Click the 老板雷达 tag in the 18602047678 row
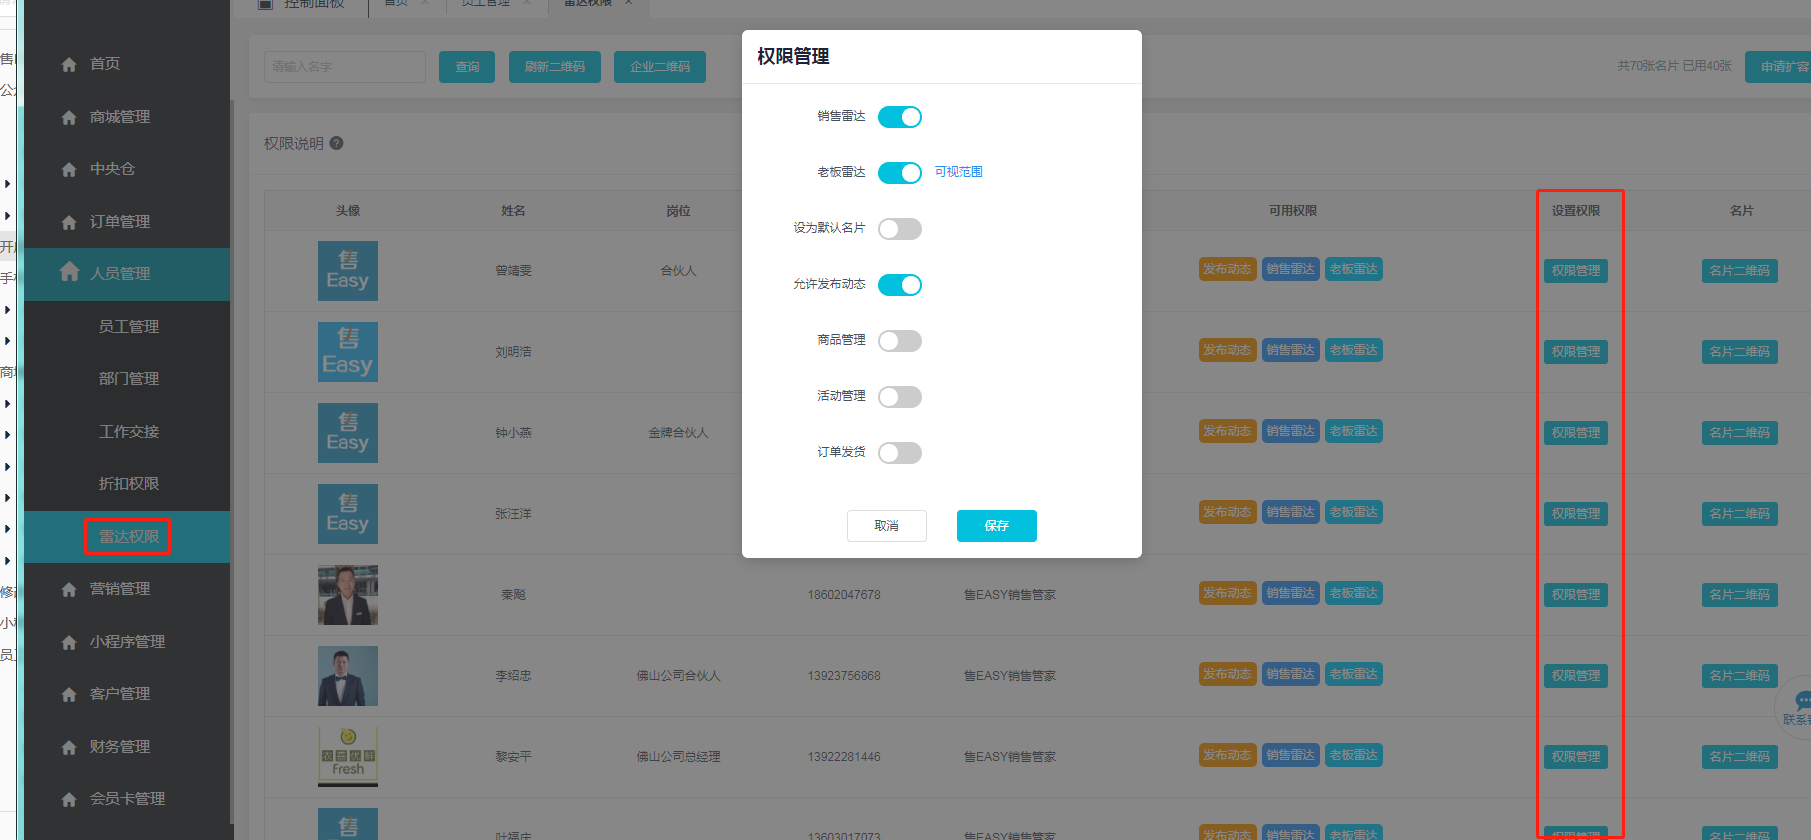The image size is (1811, 840). coord(1354,593)
